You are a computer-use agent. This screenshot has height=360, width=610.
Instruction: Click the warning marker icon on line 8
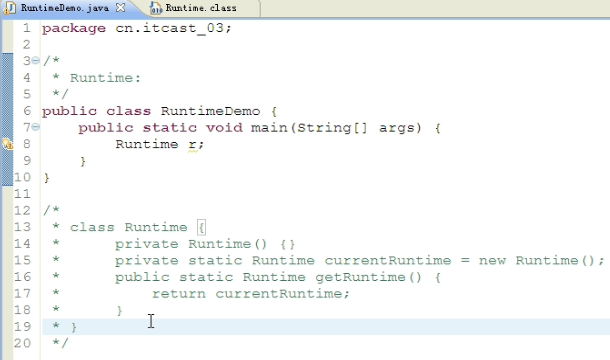(x=8, y=144)
